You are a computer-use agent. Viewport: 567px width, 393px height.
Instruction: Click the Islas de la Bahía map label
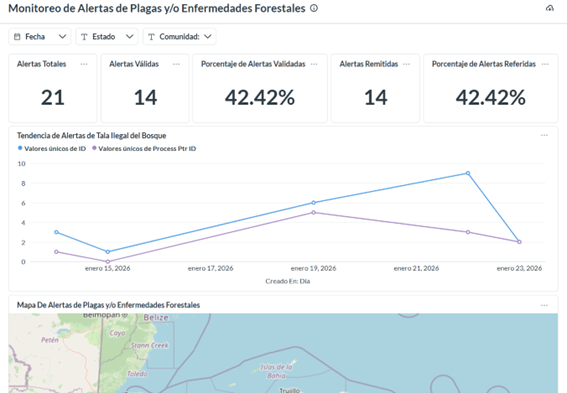click(x=276, y=371)
